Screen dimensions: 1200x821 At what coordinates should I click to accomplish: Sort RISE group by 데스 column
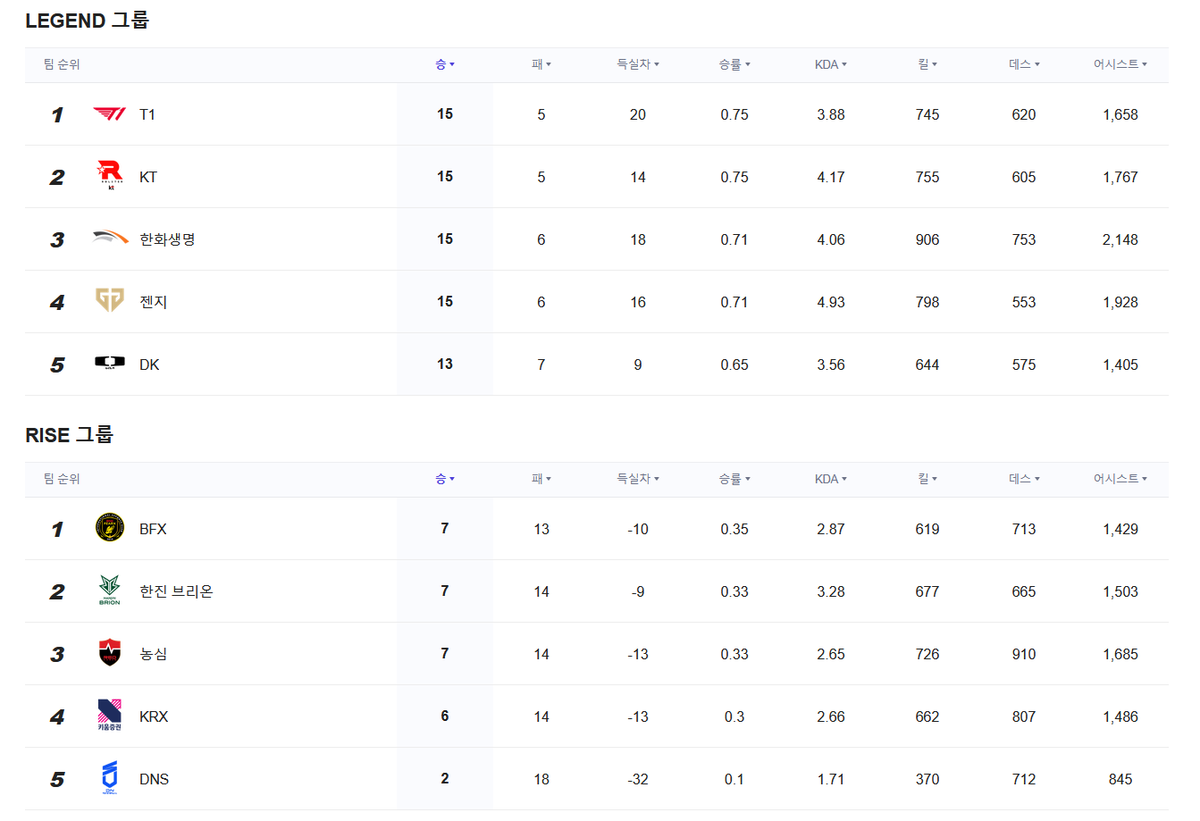1024,479
